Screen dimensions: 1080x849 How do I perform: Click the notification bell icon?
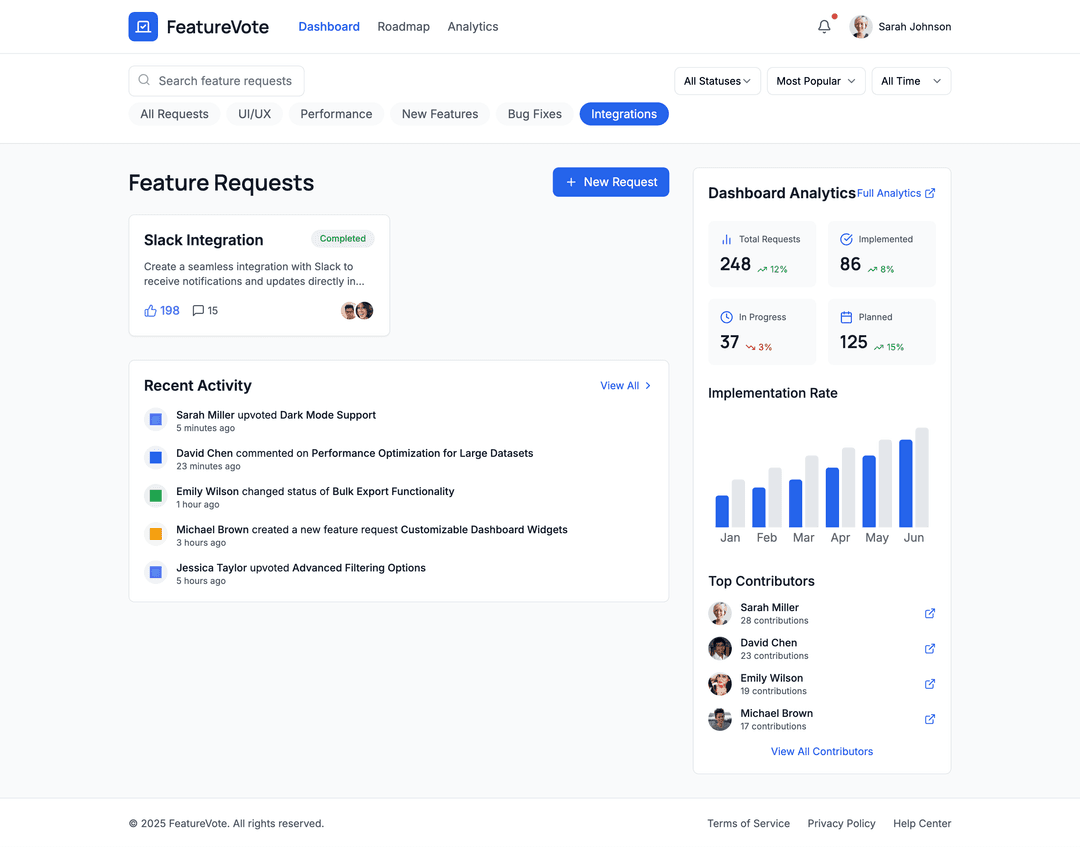[824, 27]
